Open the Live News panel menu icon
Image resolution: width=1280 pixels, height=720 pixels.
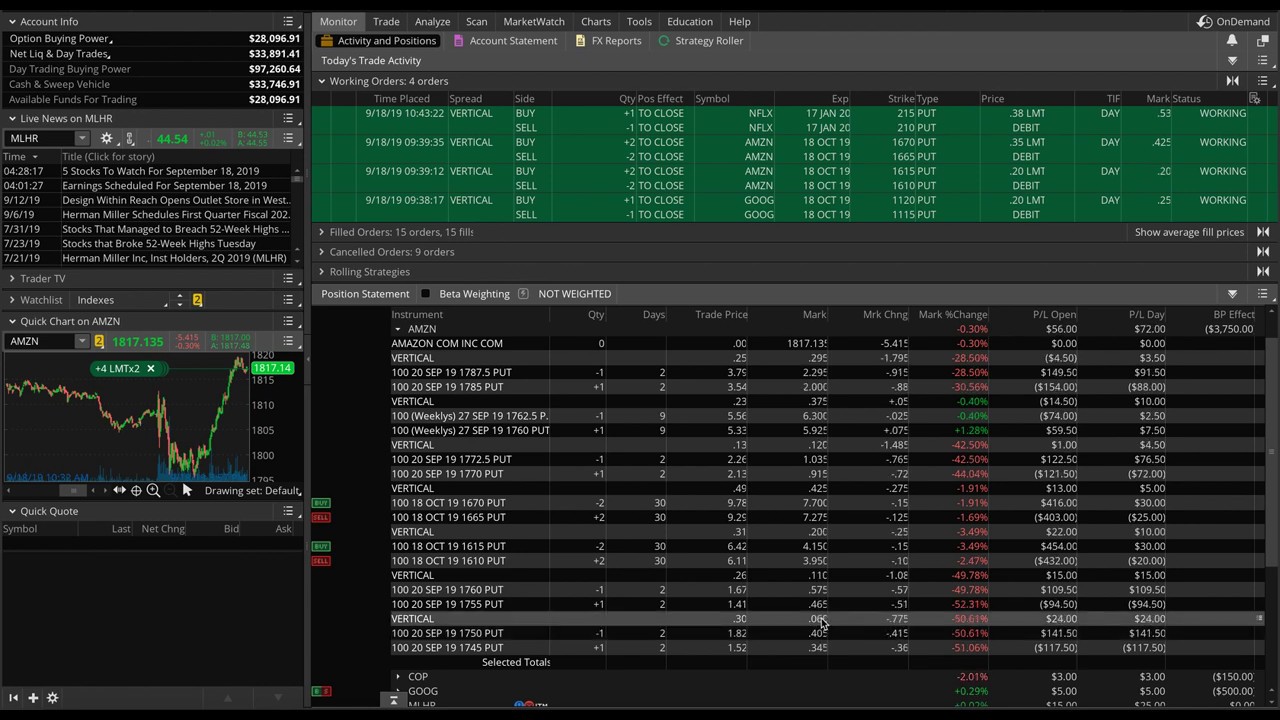pyautogui.click(x=288, y=118)
